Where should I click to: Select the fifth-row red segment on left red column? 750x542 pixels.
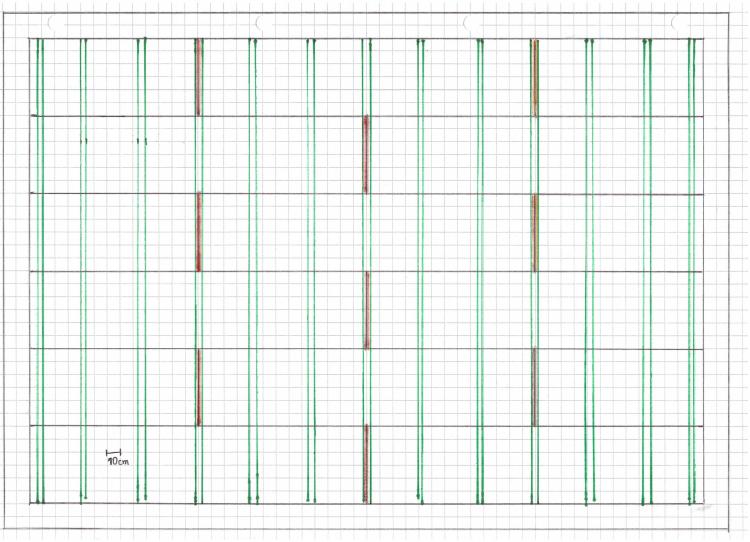tap(199, 387)
